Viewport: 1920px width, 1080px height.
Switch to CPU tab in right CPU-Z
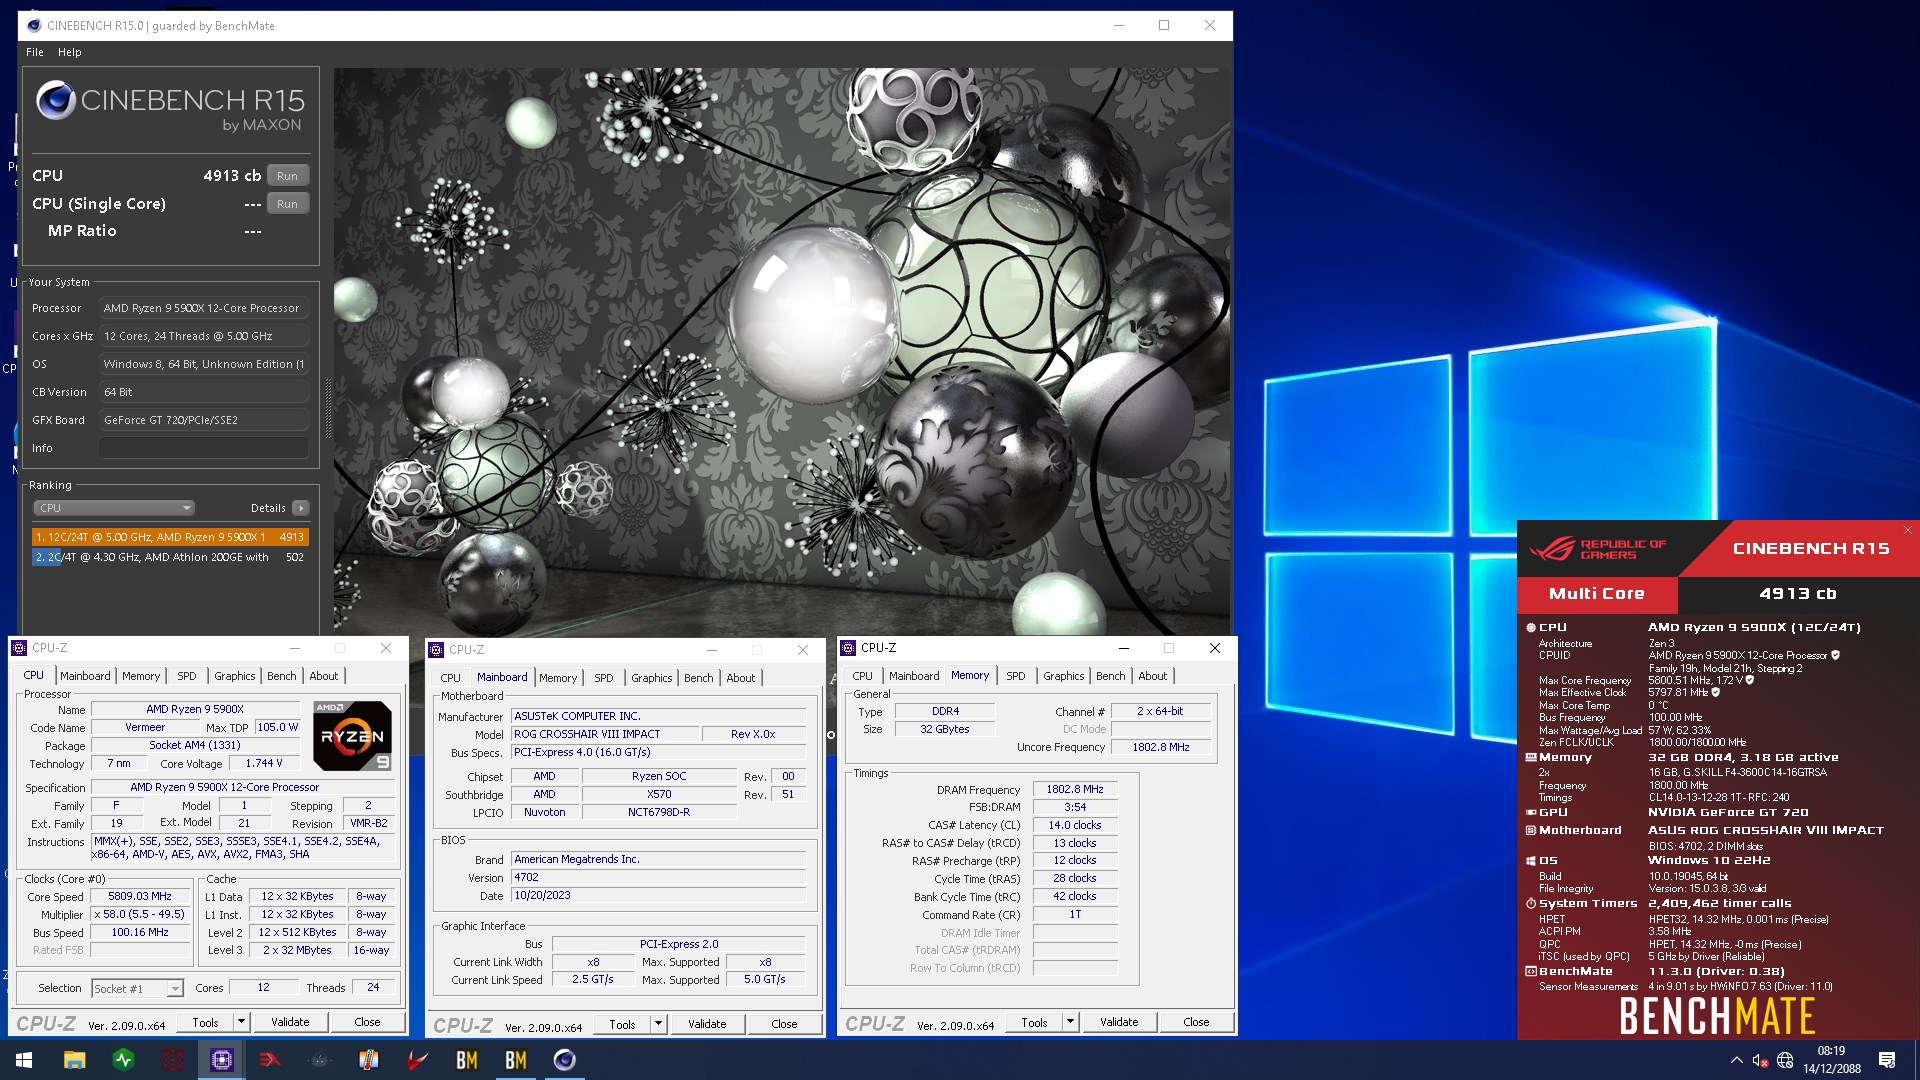[x=863, y=676]
